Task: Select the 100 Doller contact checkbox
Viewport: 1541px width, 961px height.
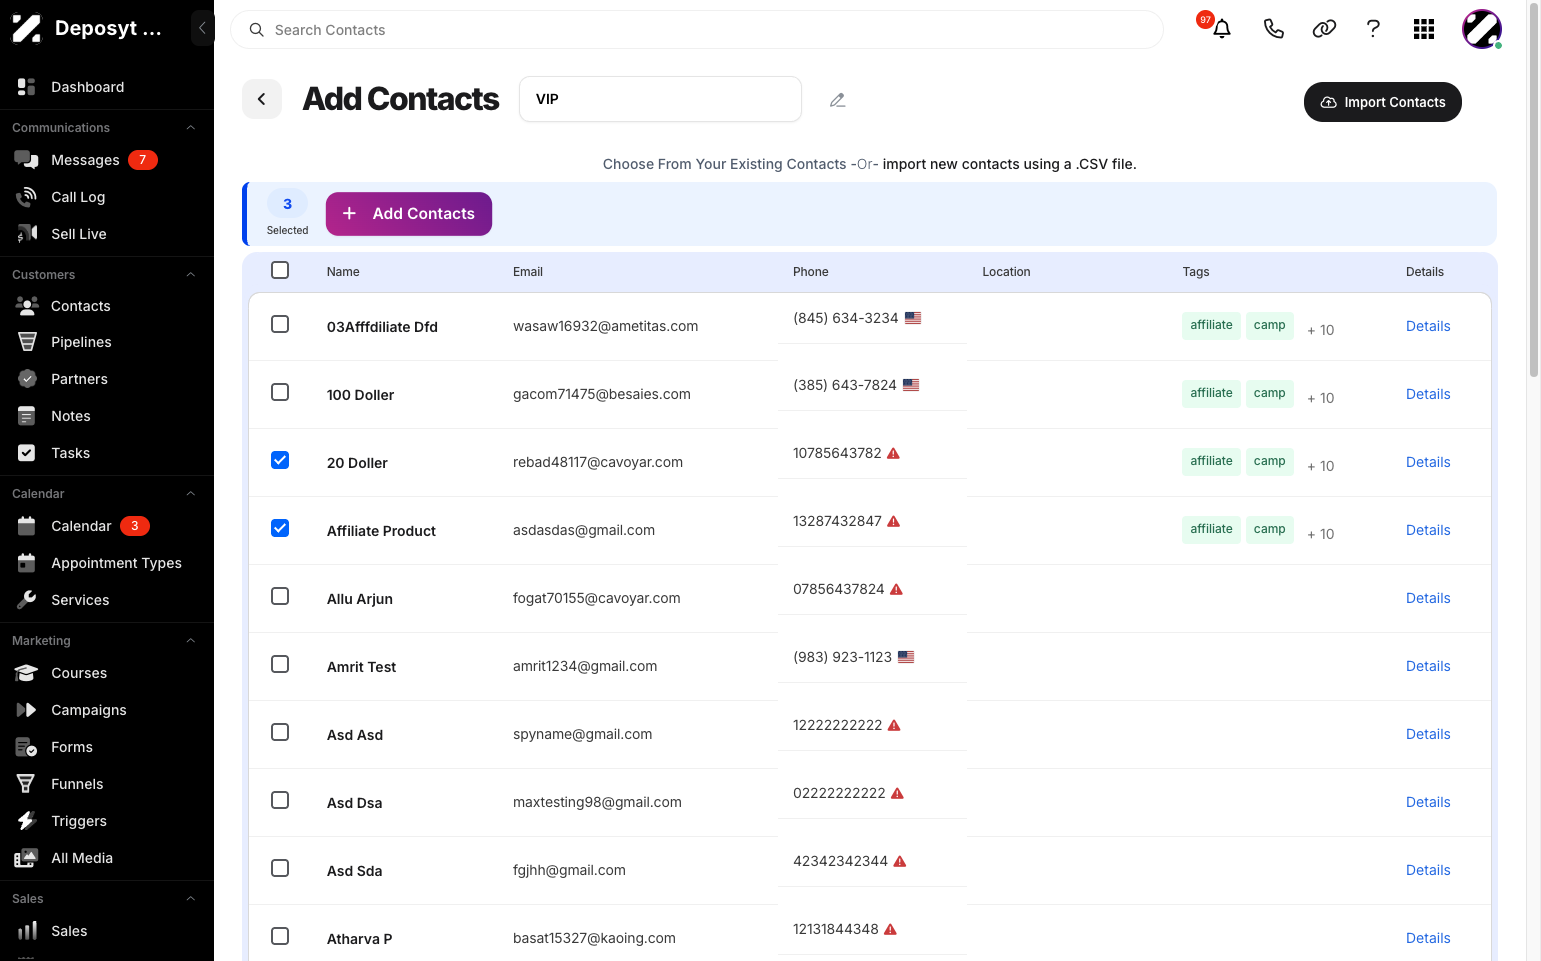Action: tap(280, 392)
